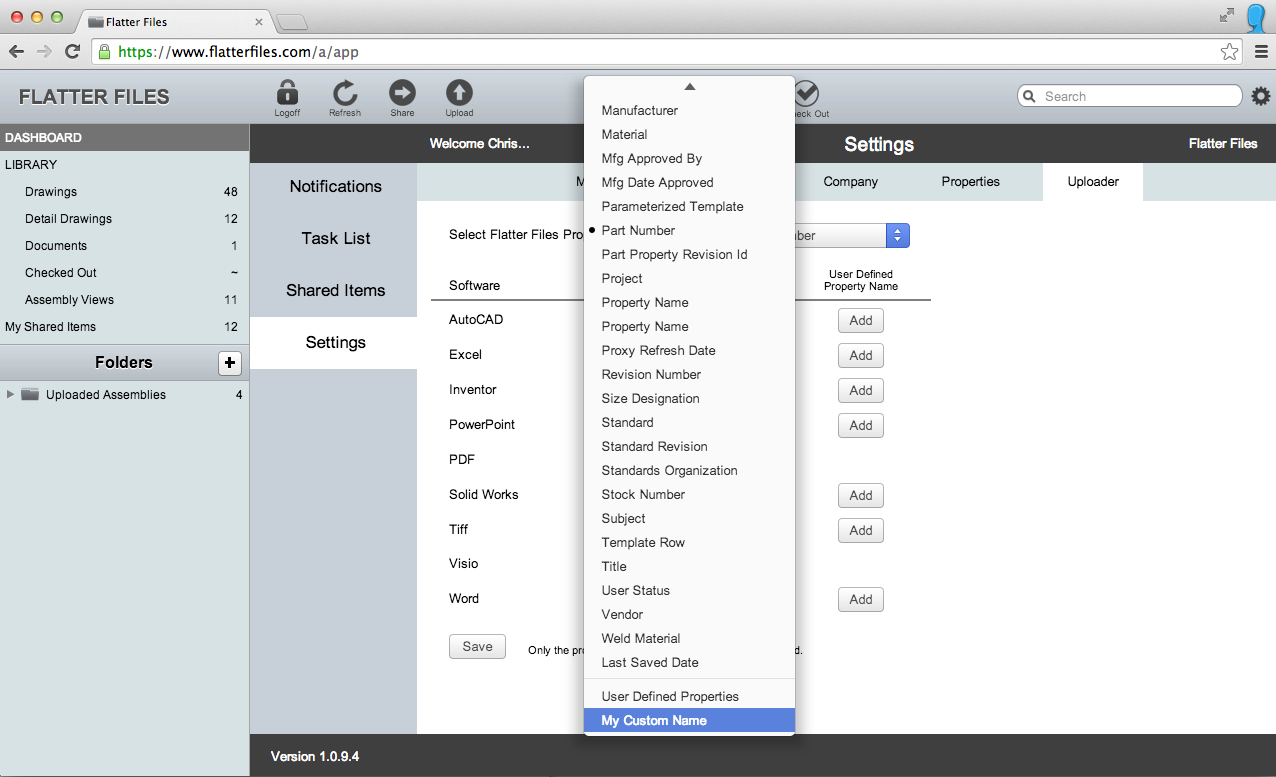Viewport: 1276px width, 777px height.
Task: Switch to the Company tab
Action: point(851,182)
